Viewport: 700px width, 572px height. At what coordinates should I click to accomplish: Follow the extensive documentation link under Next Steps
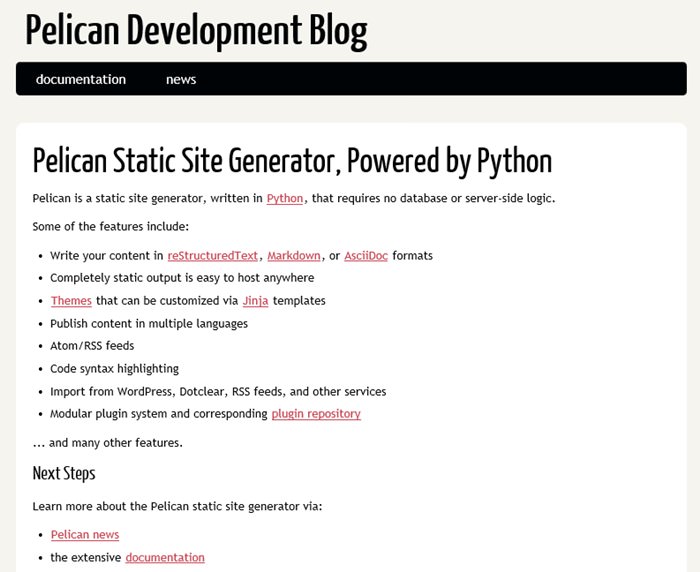[165, 557]
